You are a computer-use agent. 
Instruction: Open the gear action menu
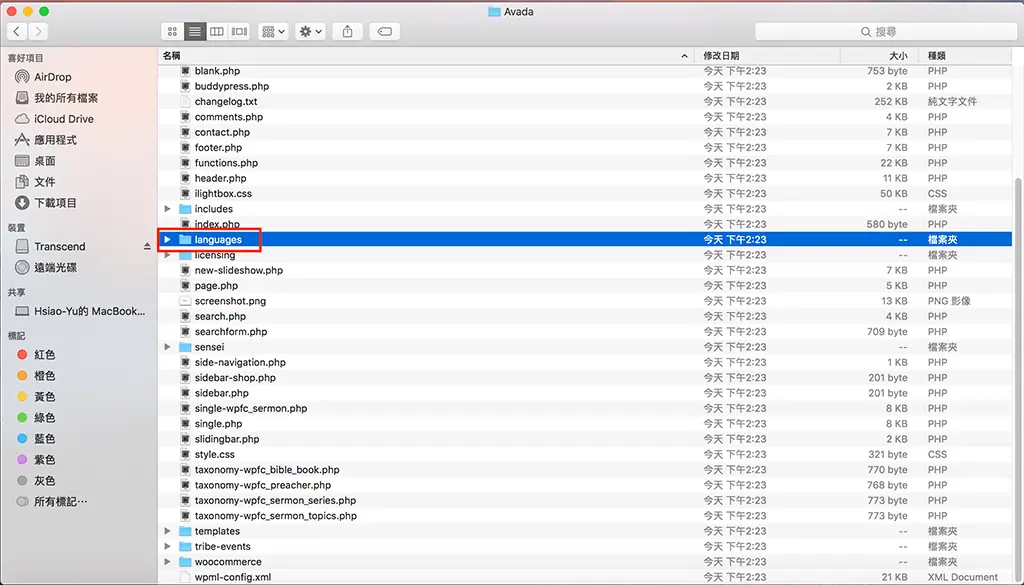click(310, 31)
